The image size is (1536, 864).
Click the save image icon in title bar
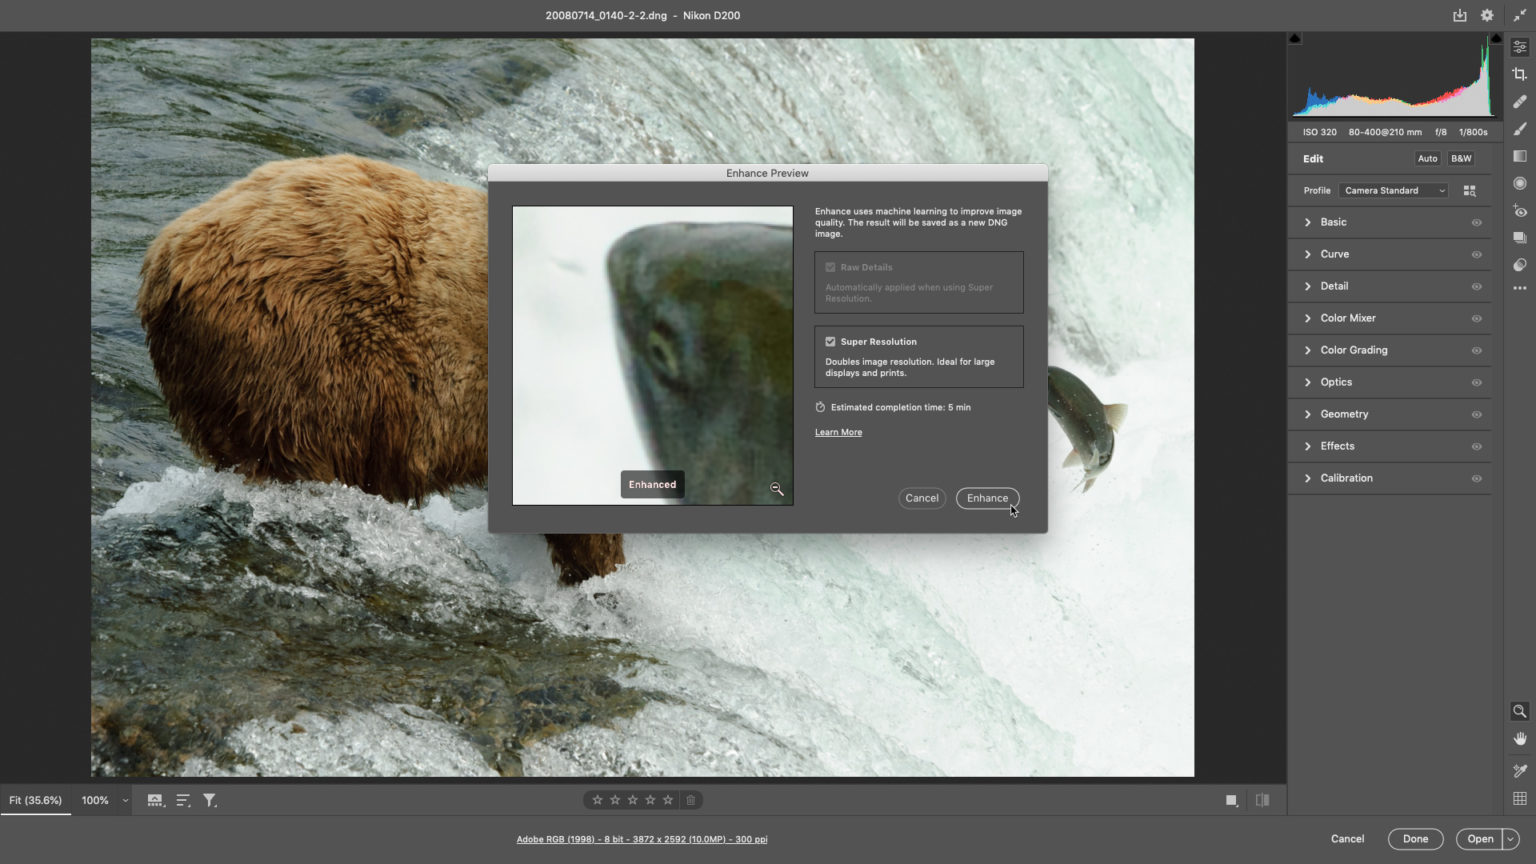click(x=1459, y=15)
